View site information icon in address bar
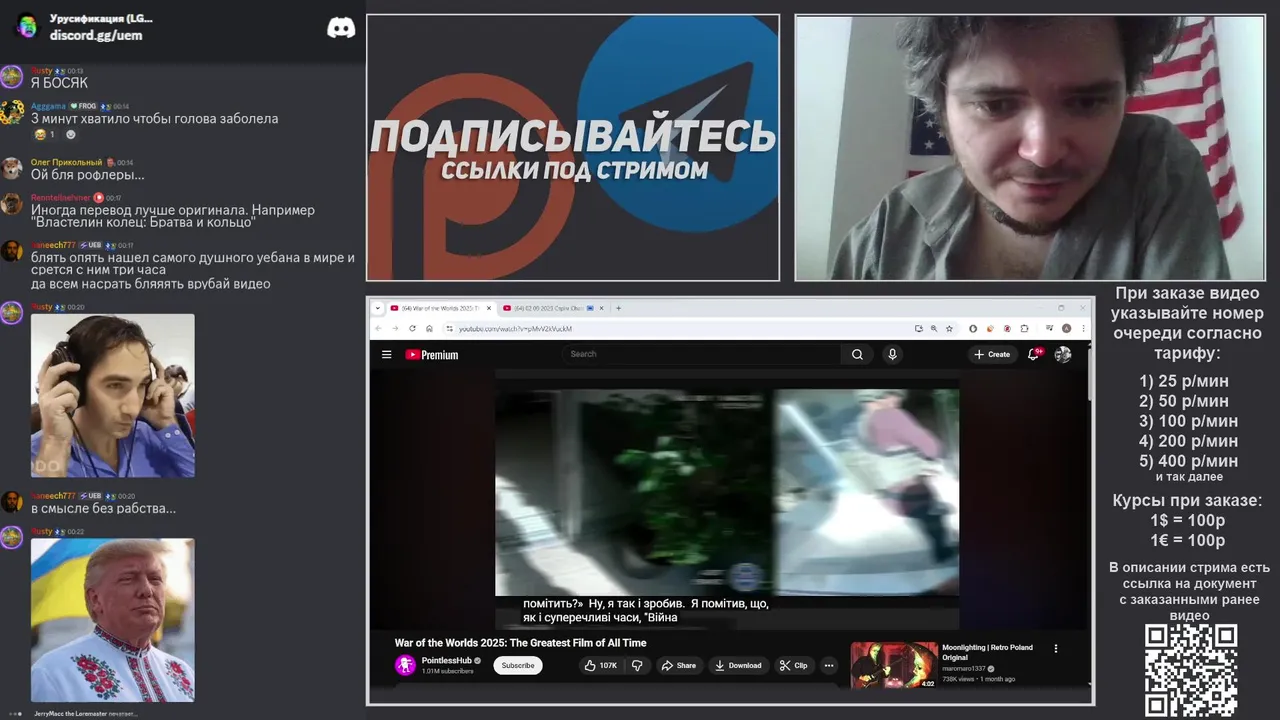 449,328
